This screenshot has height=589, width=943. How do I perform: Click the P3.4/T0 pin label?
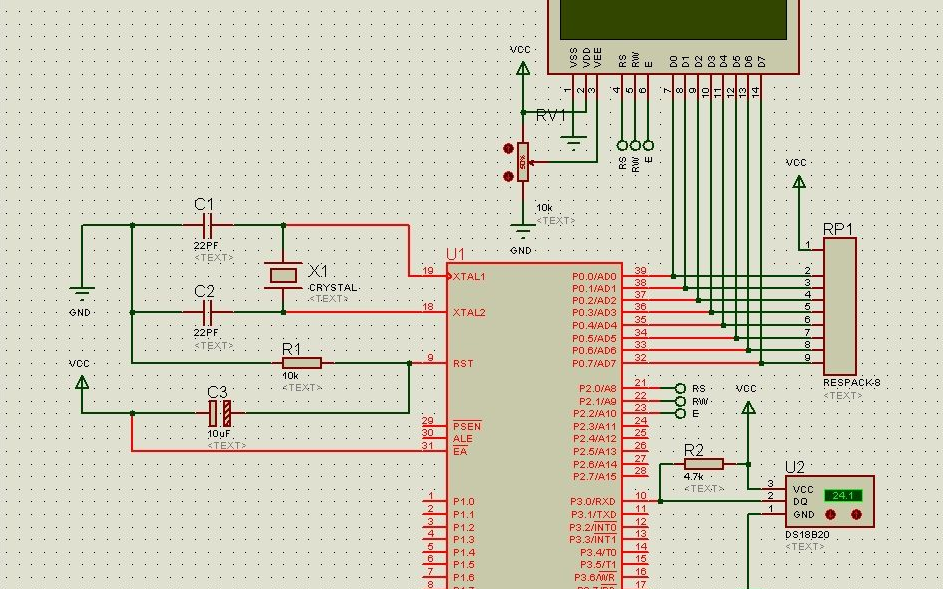click(x=598, y=552)
